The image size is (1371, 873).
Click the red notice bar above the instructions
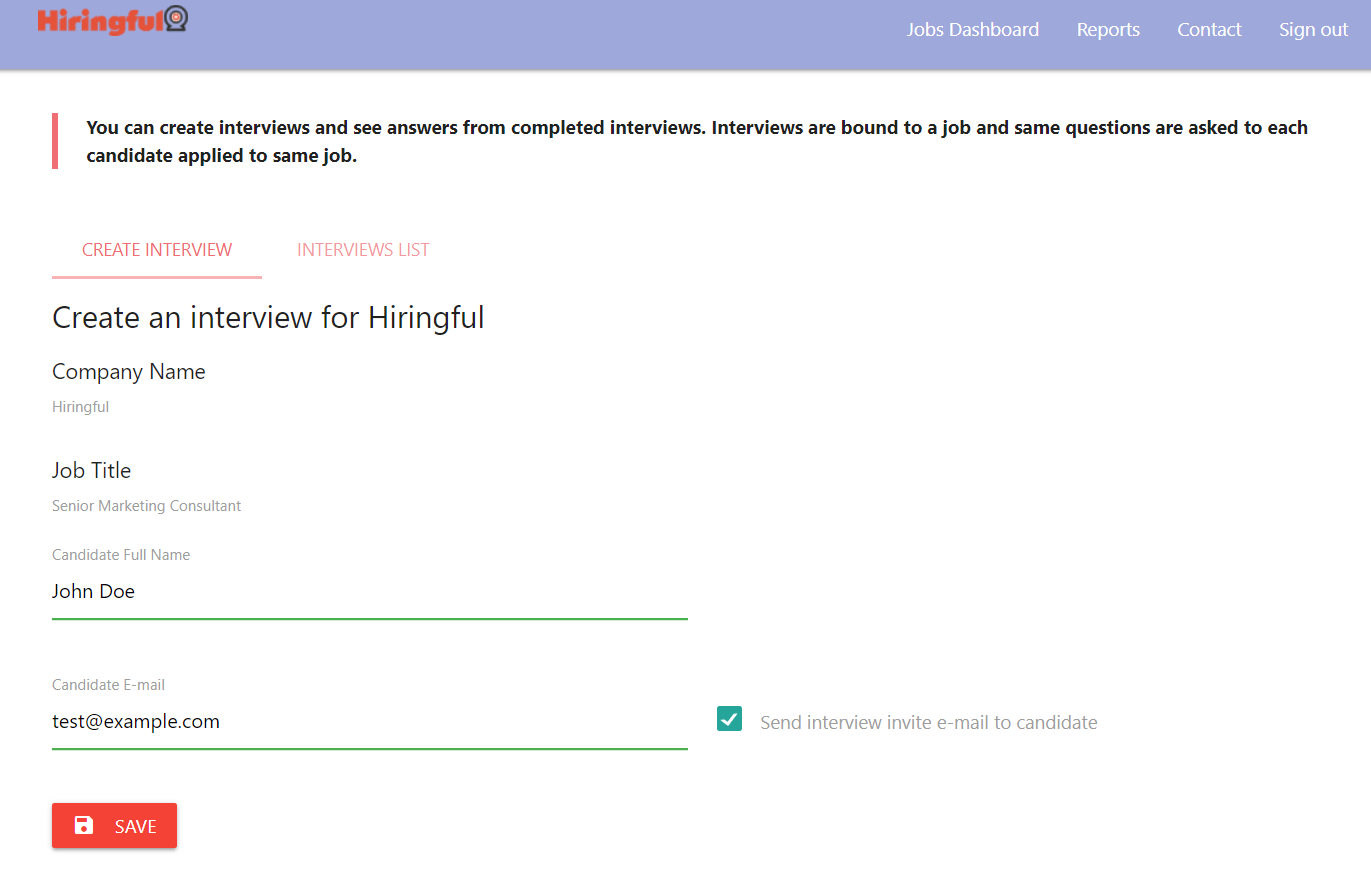[54, 140]
